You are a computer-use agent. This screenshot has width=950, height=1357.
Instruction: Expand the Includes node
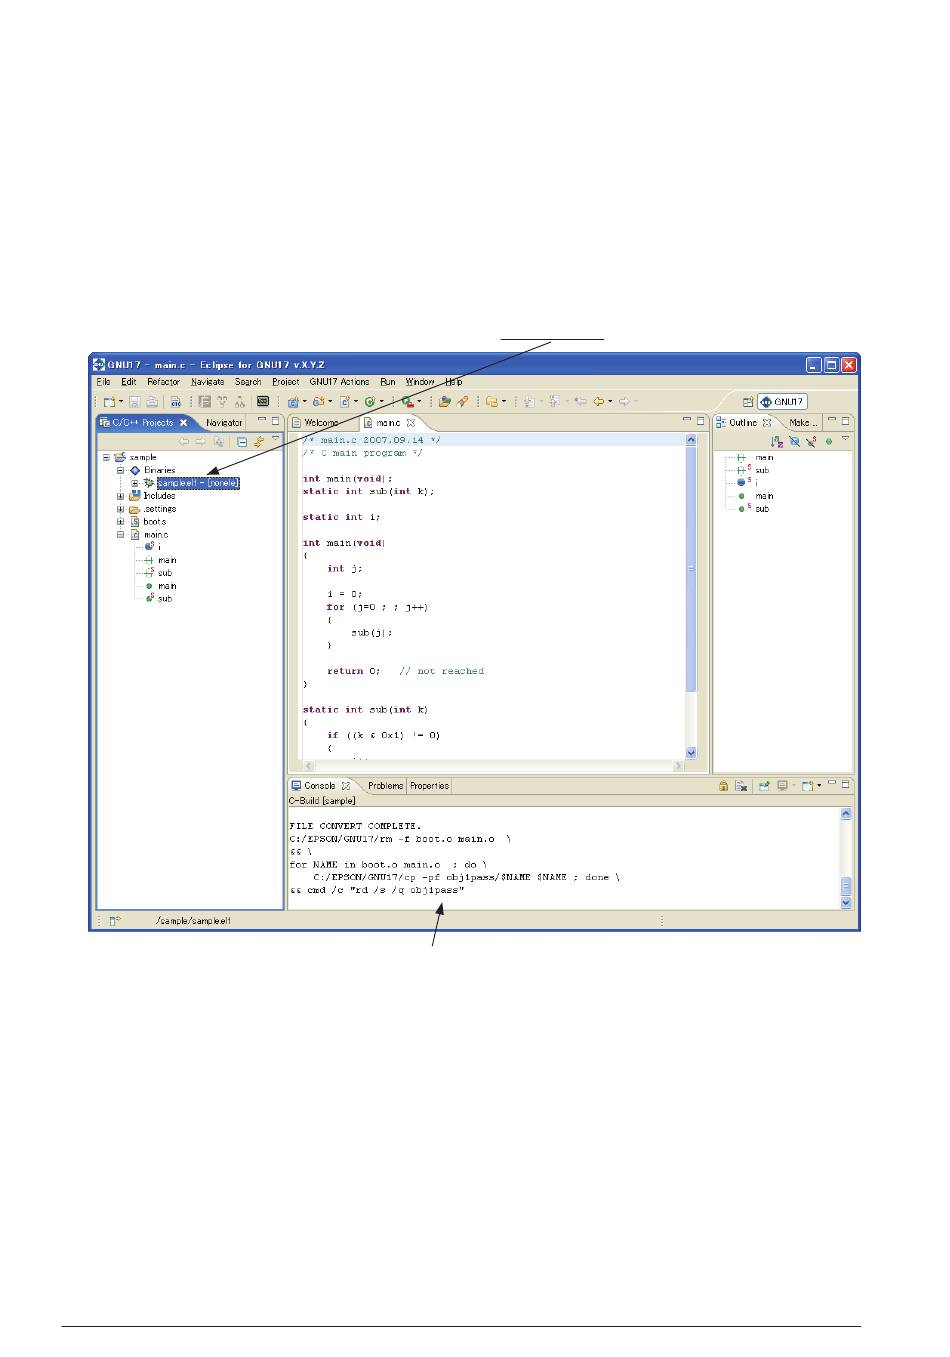coord(121,496)
